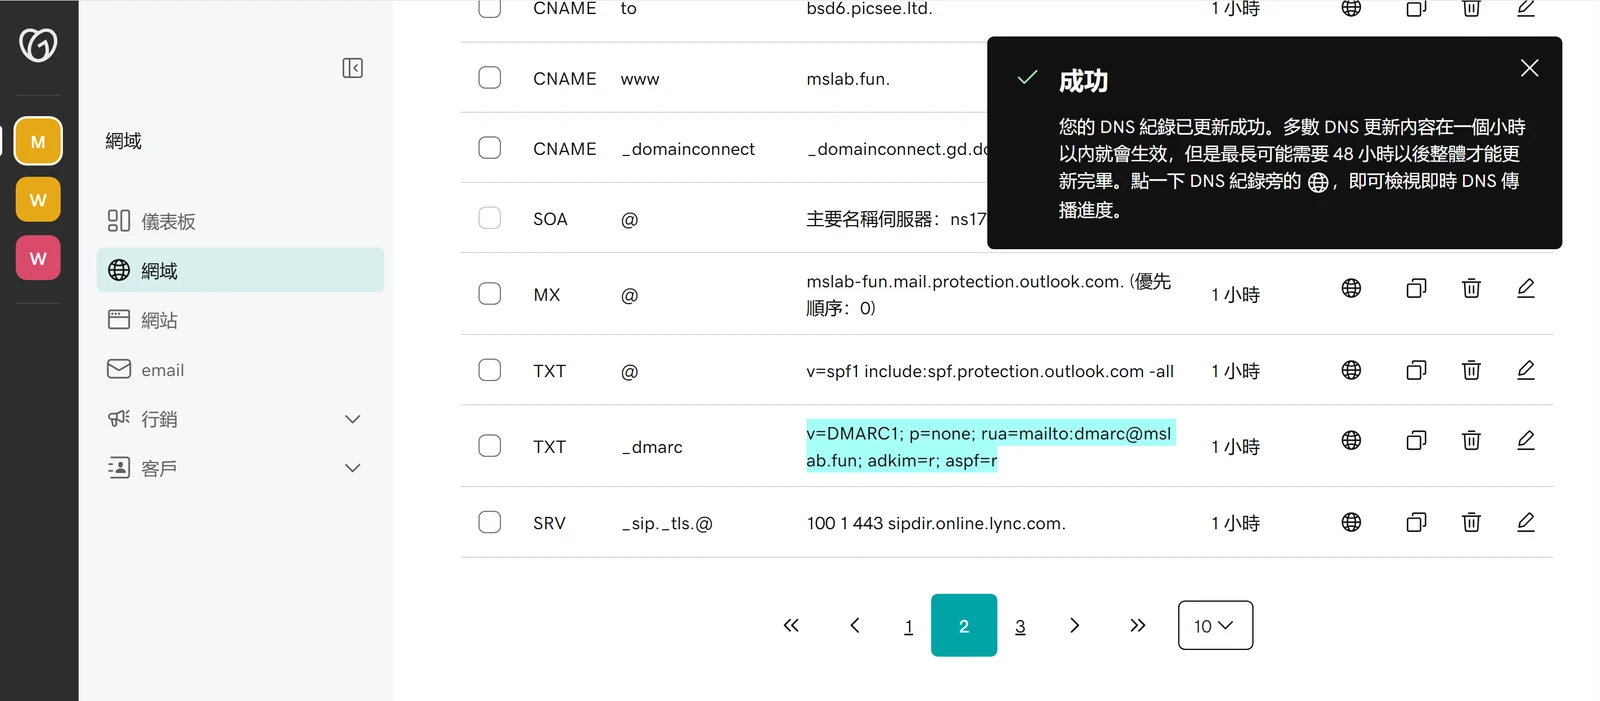Screen dimensions: 1600x701
Task: Go to next page of records
Action: point(1074,625)
